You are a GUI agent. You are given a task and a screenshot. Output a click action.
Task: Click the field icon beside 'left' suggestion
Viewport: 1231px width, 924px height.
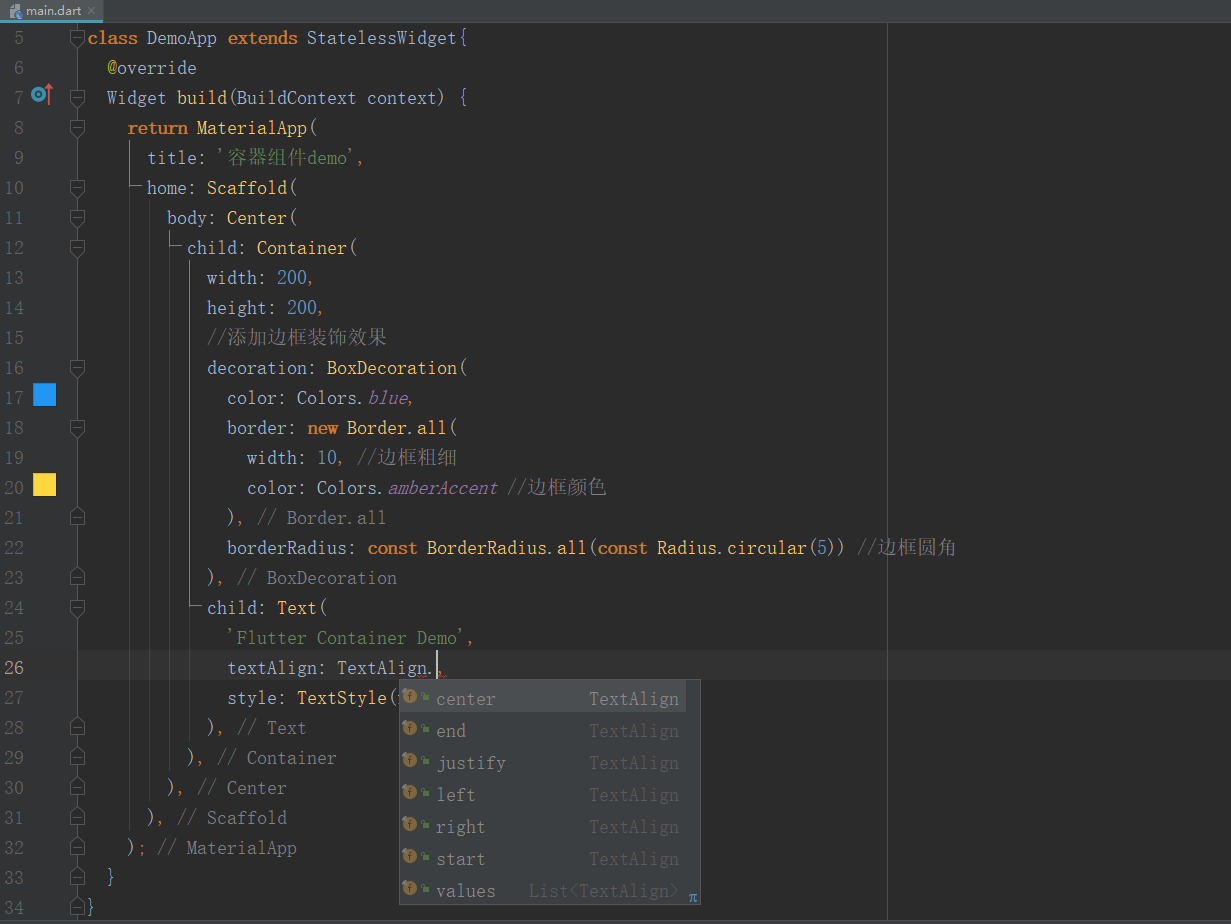411,793
